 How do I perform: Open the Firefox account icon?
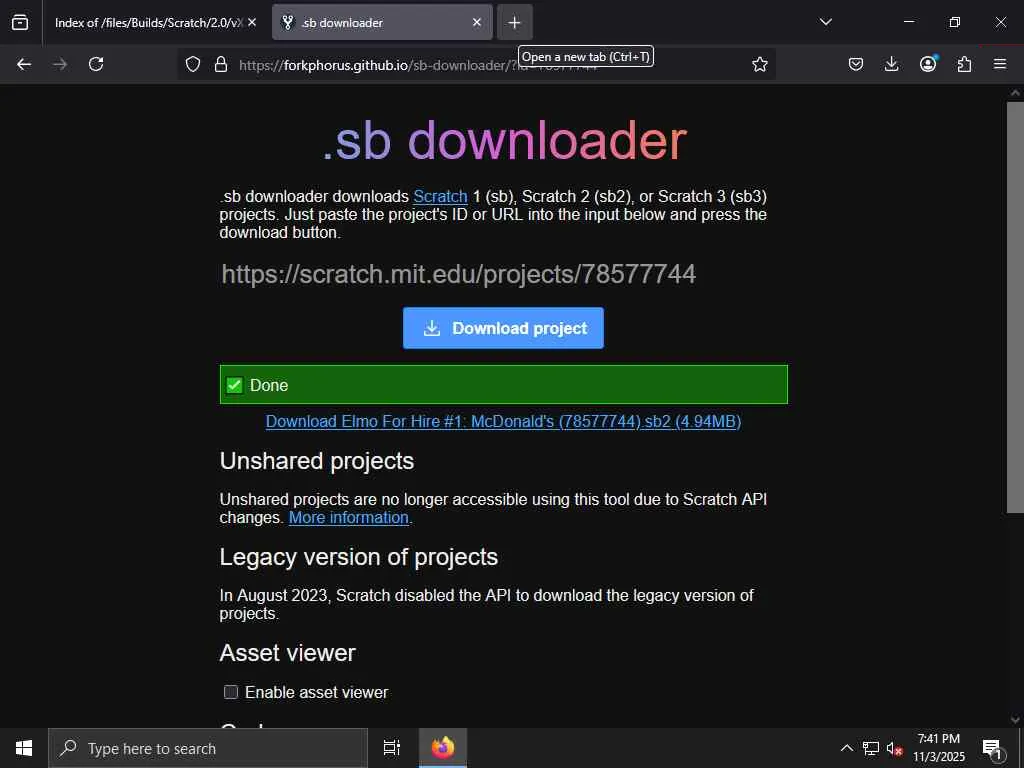[x=928, y=63]
